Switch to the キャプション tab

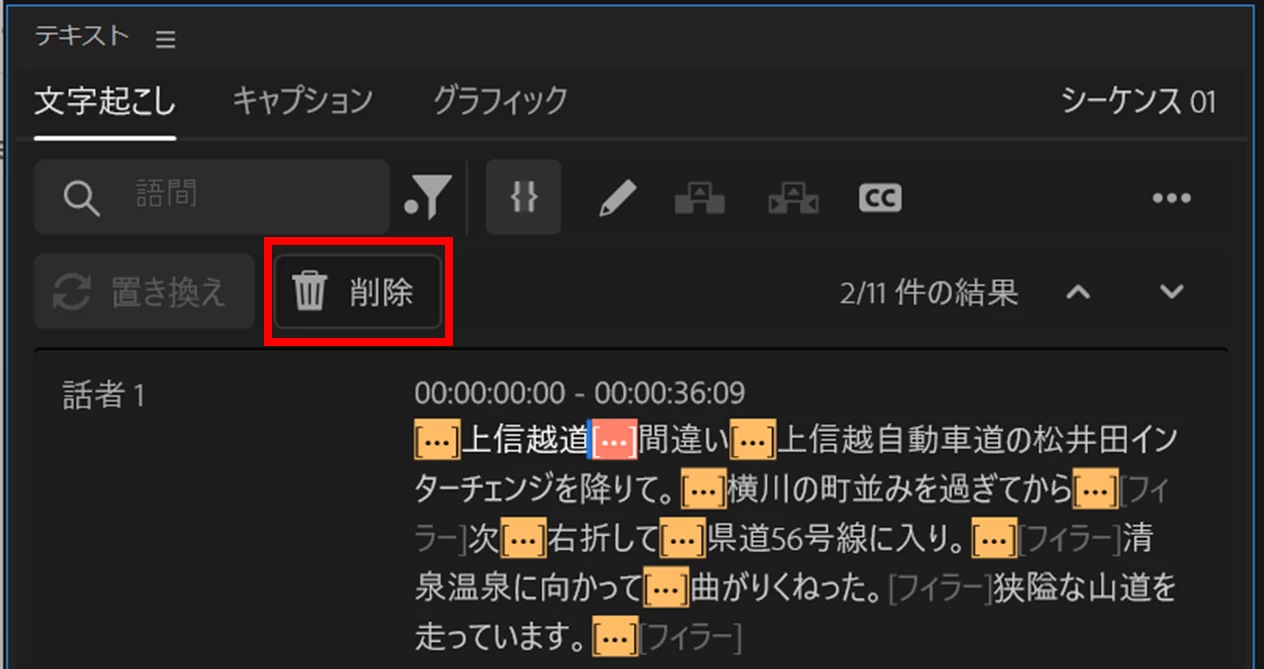tap(302, 100)
